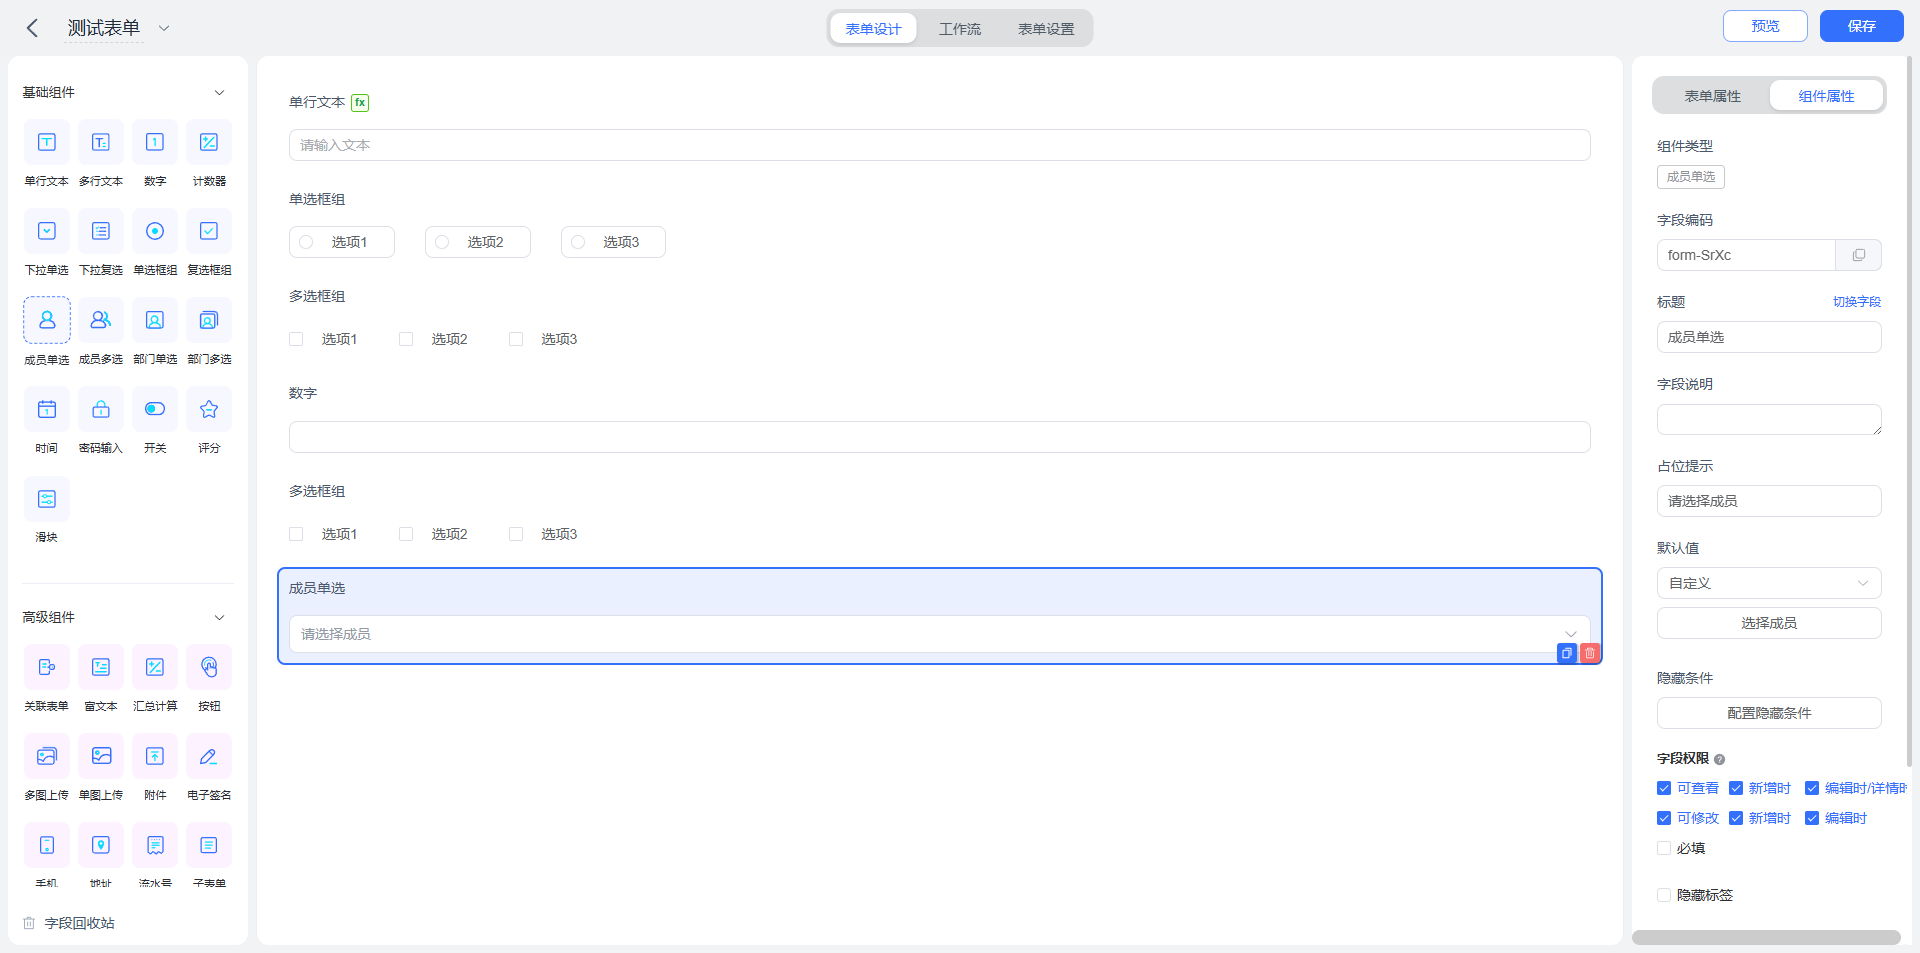Delete the selected 成员单选 field
The height and width of the screenshot is (953, 1920).
(x=1590, y=653)
